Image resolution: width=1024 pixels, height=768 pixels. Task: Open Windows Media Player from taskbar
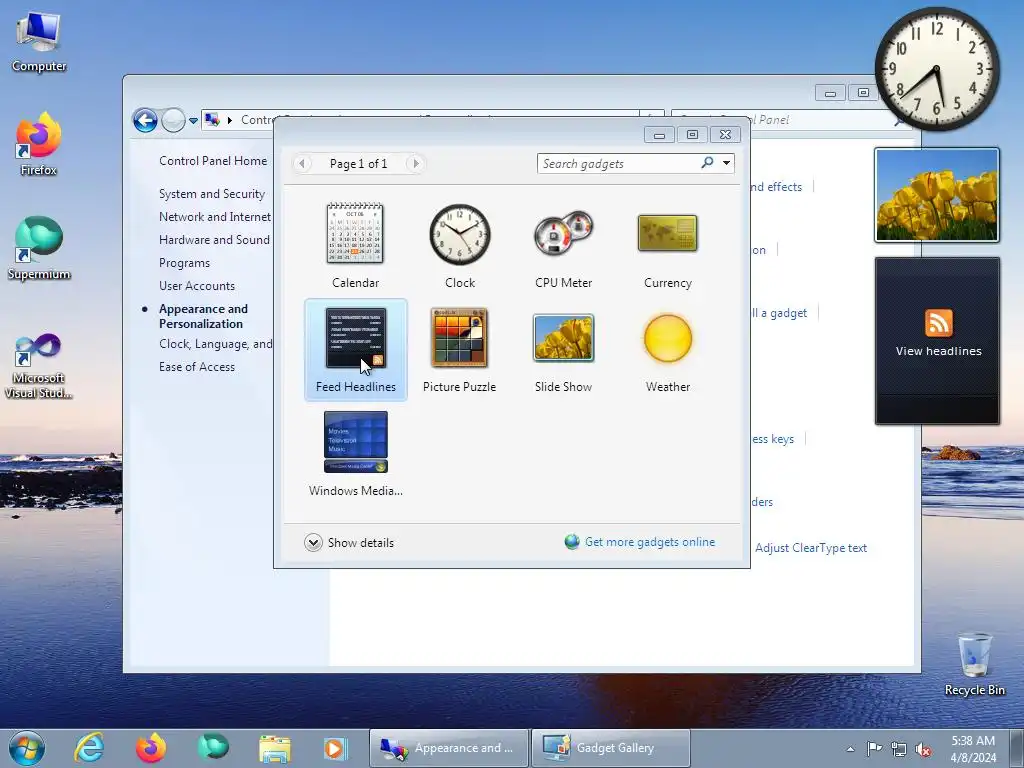pyautogui.click(x=336, y=748)
